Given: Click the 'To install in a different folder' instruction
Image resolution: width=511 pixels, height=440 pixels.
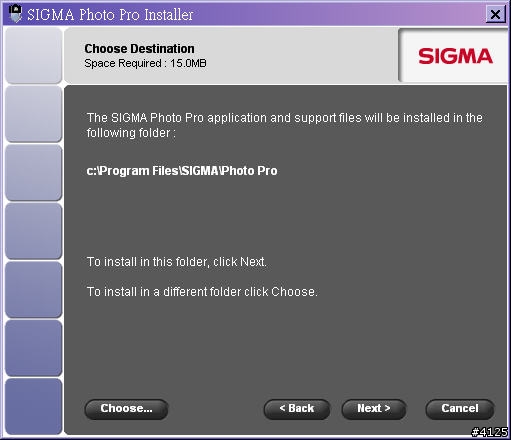Looking at the screenshot, I should (202, 292).
